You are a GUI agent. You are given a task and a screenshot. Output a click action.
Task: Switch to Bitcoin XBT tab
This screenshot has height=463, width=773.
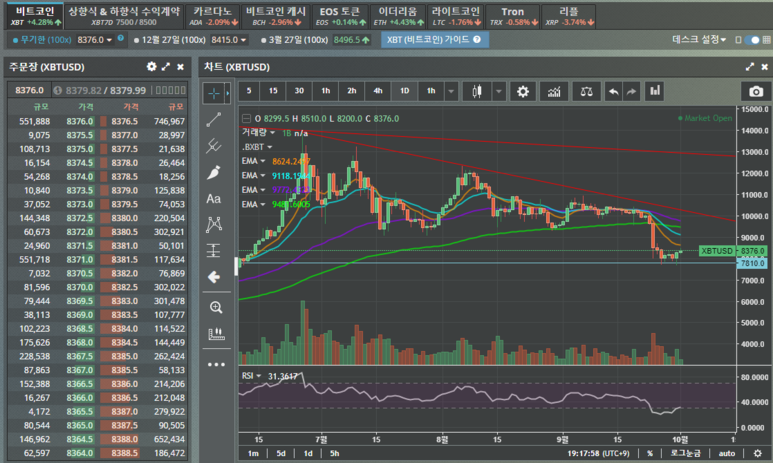click(35, 16)
